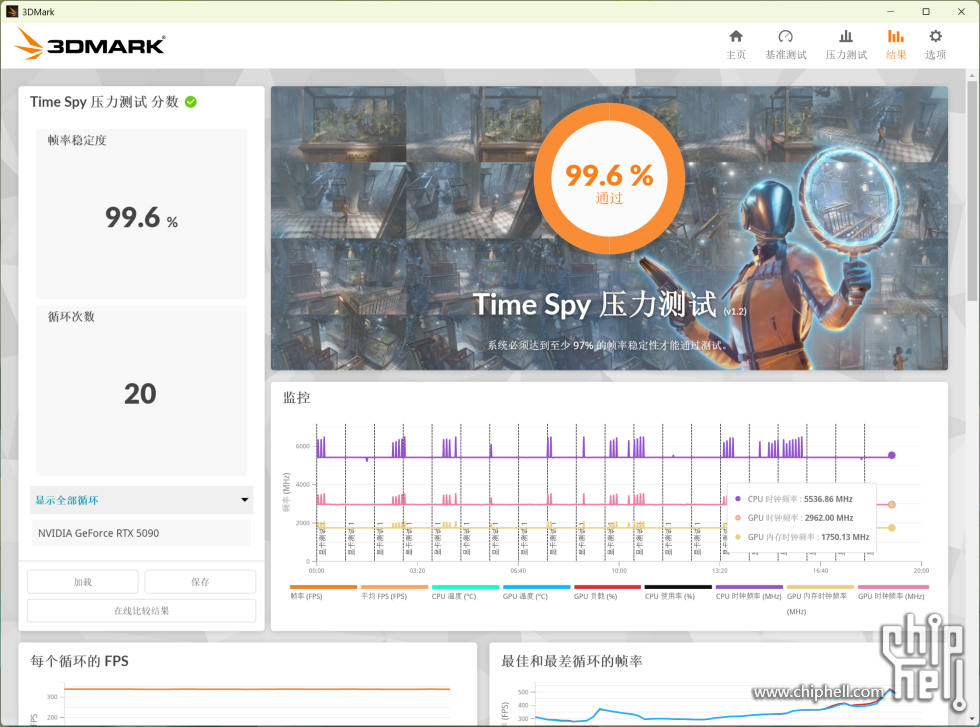980x727 pixels.
Task: Click the yellow GPU memory clock endpoint marker
Action: (x=892, y=528)
